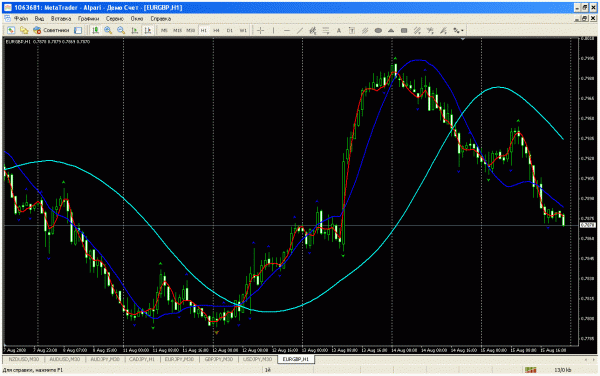The height and width of the screenshot is (376, 600).
Task: Select the D1 timeframe button
Action: (x=230, y=30)
